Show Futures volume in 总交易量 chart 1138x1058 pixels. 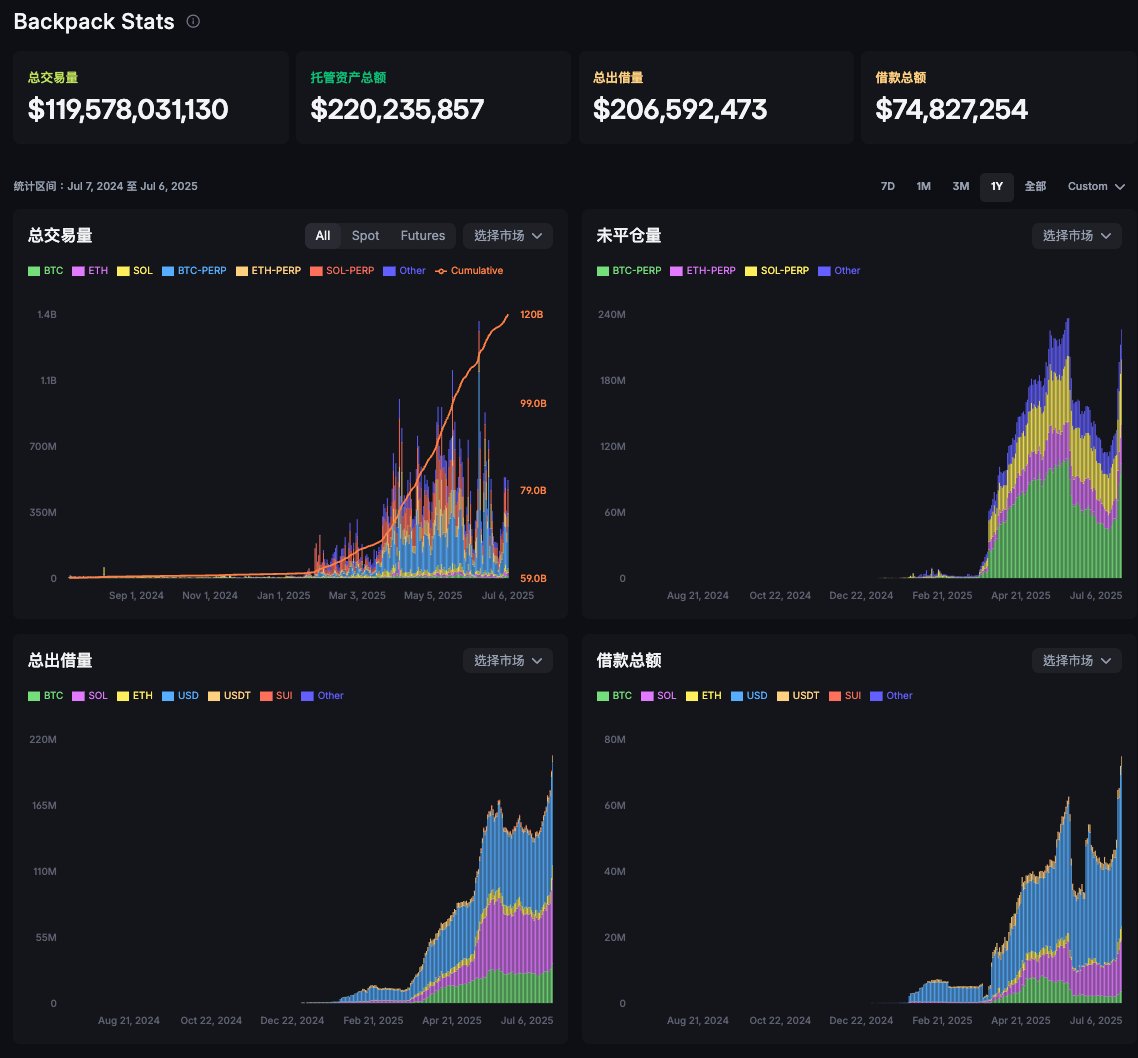click(x=422, y=236)
